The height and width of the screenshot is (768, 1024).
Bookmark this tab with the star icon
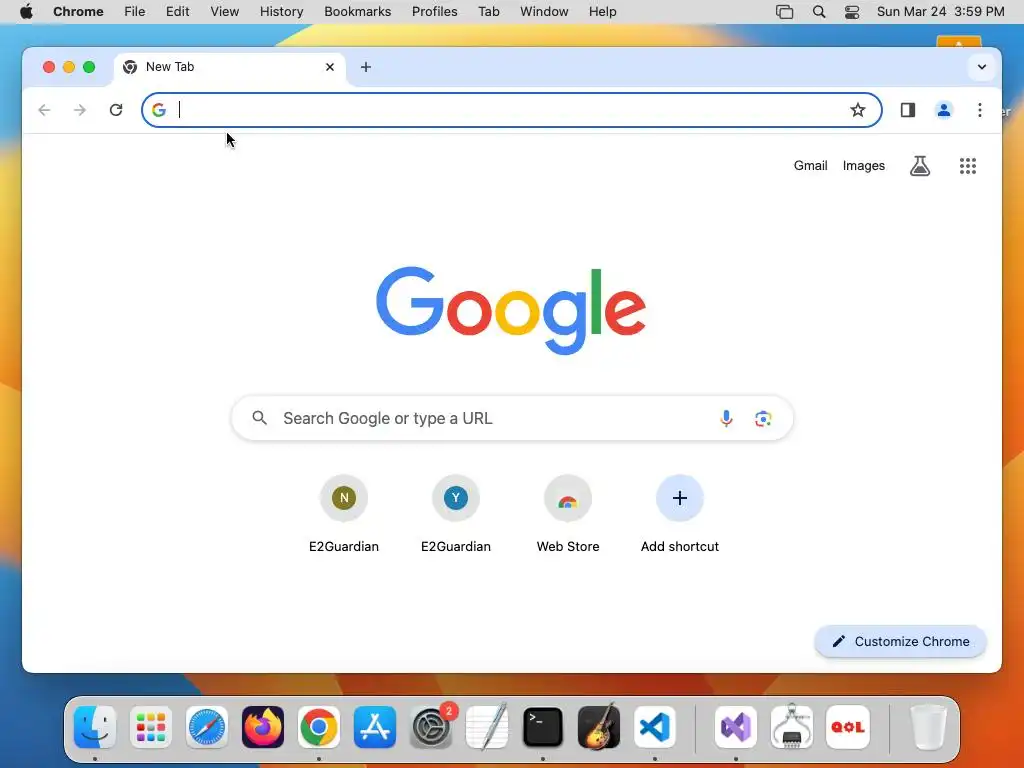pyautogui.click(x=857, y=110)
